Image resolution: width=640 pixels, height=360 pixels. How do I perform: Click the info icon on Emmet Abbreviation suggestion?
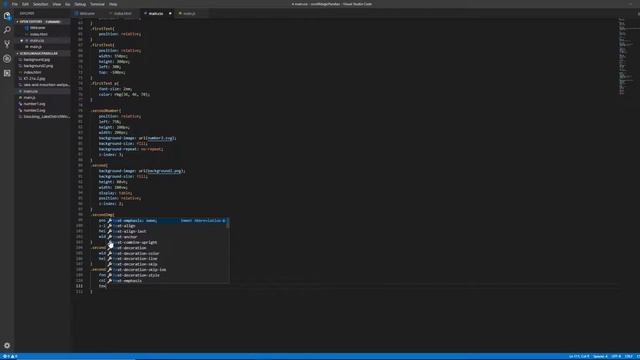pos(224,220)
